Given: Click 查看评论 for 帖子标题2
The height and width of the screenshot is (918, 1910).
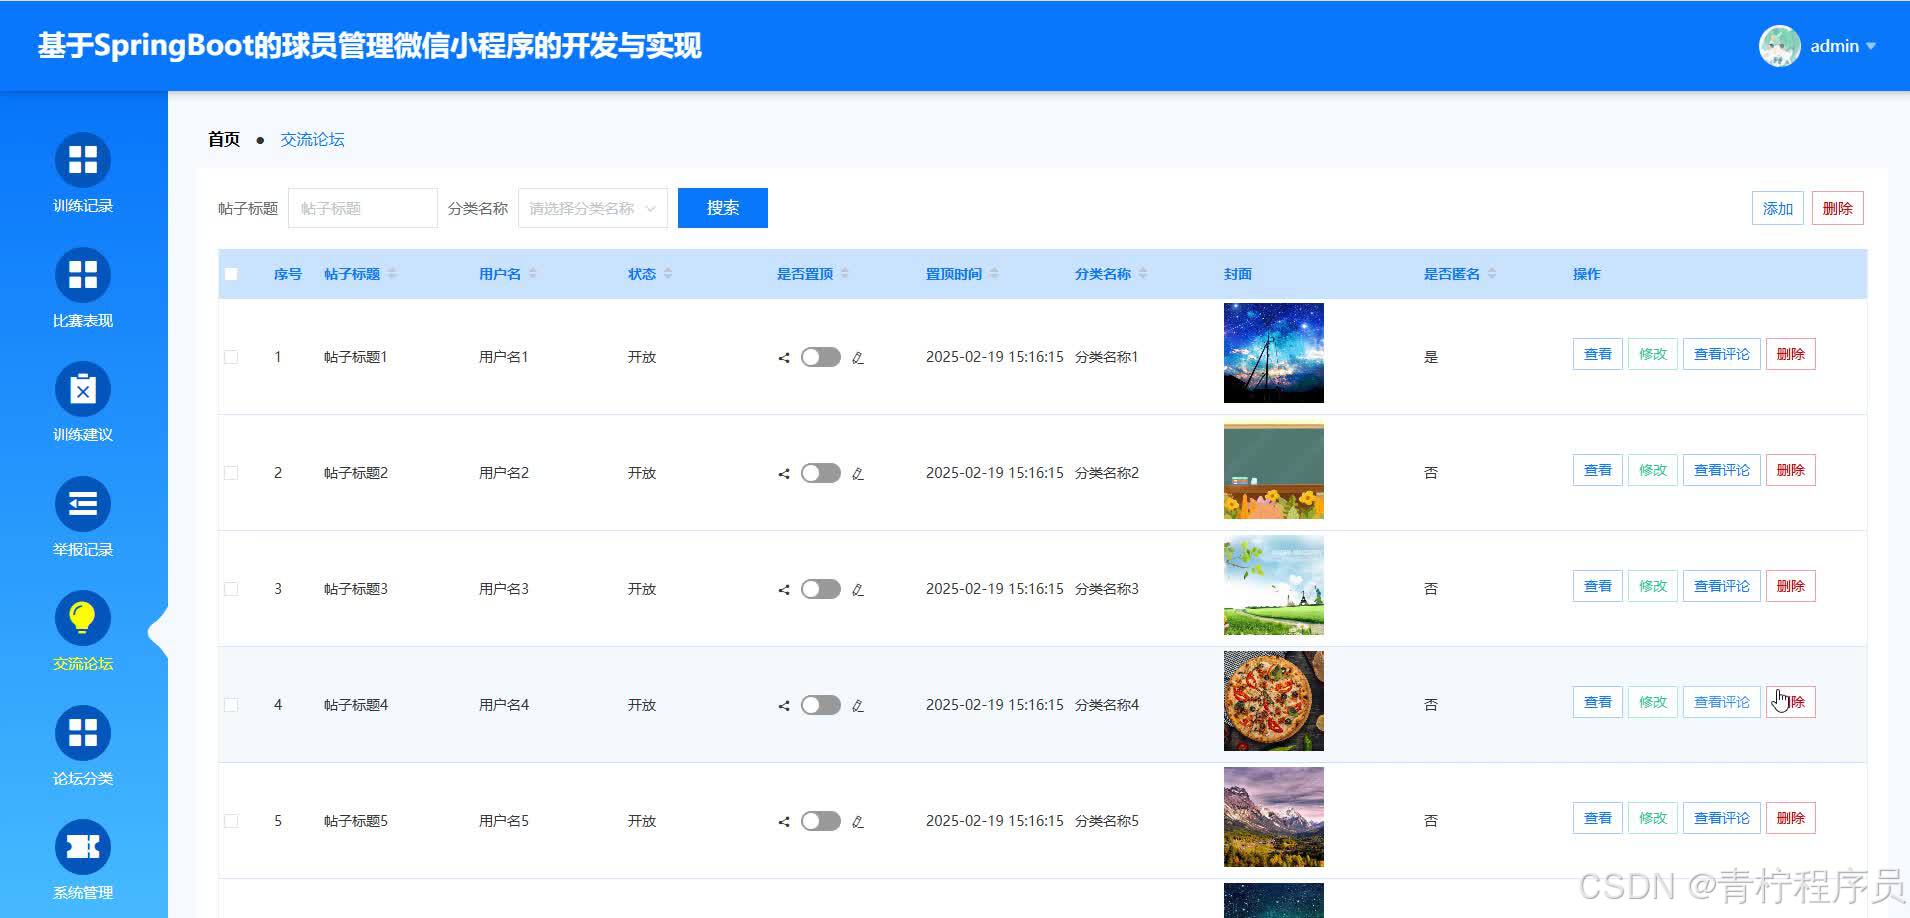Looking at the screenshot, I should click(x=1721, y=470).
